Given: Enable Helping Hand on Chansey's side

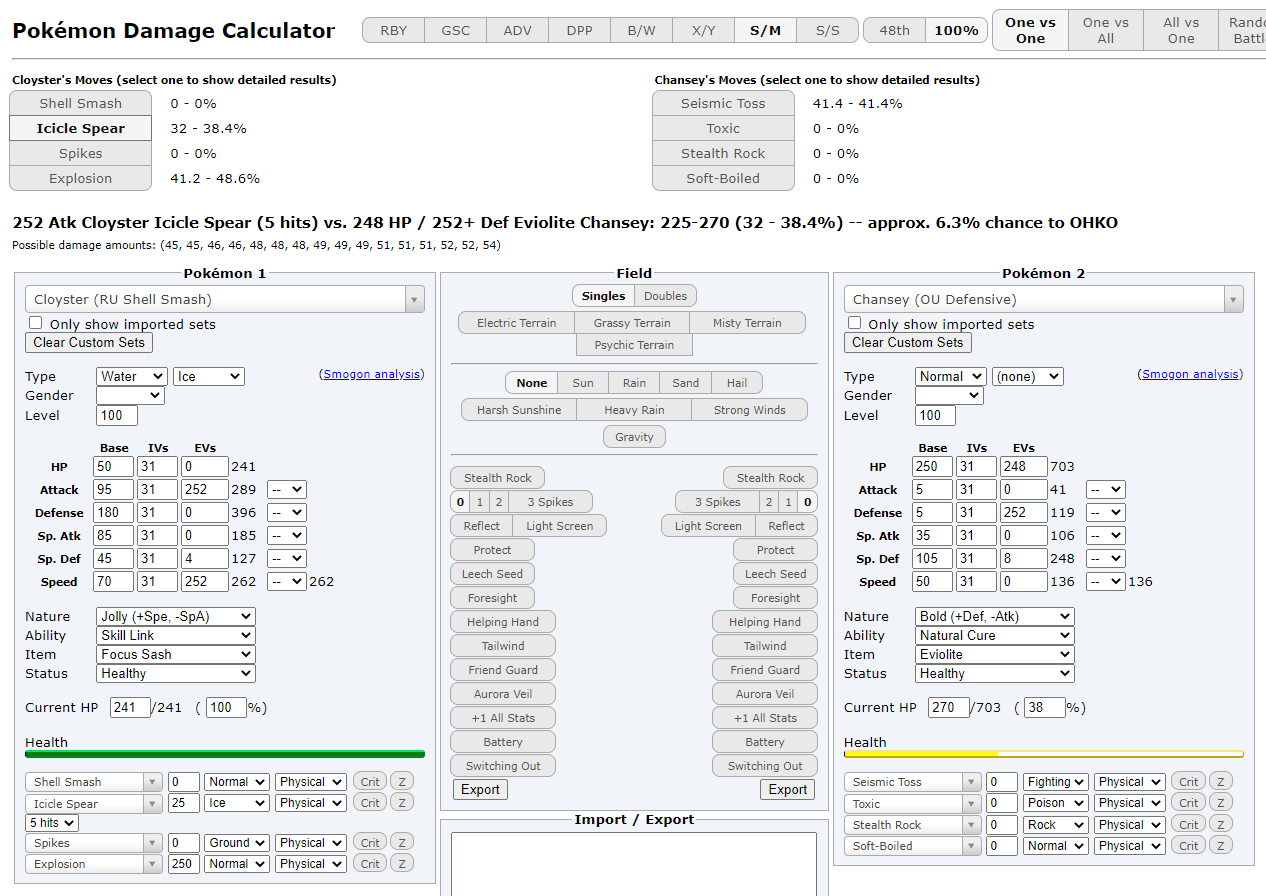Looking at the screenshot, I should (765, 622).
